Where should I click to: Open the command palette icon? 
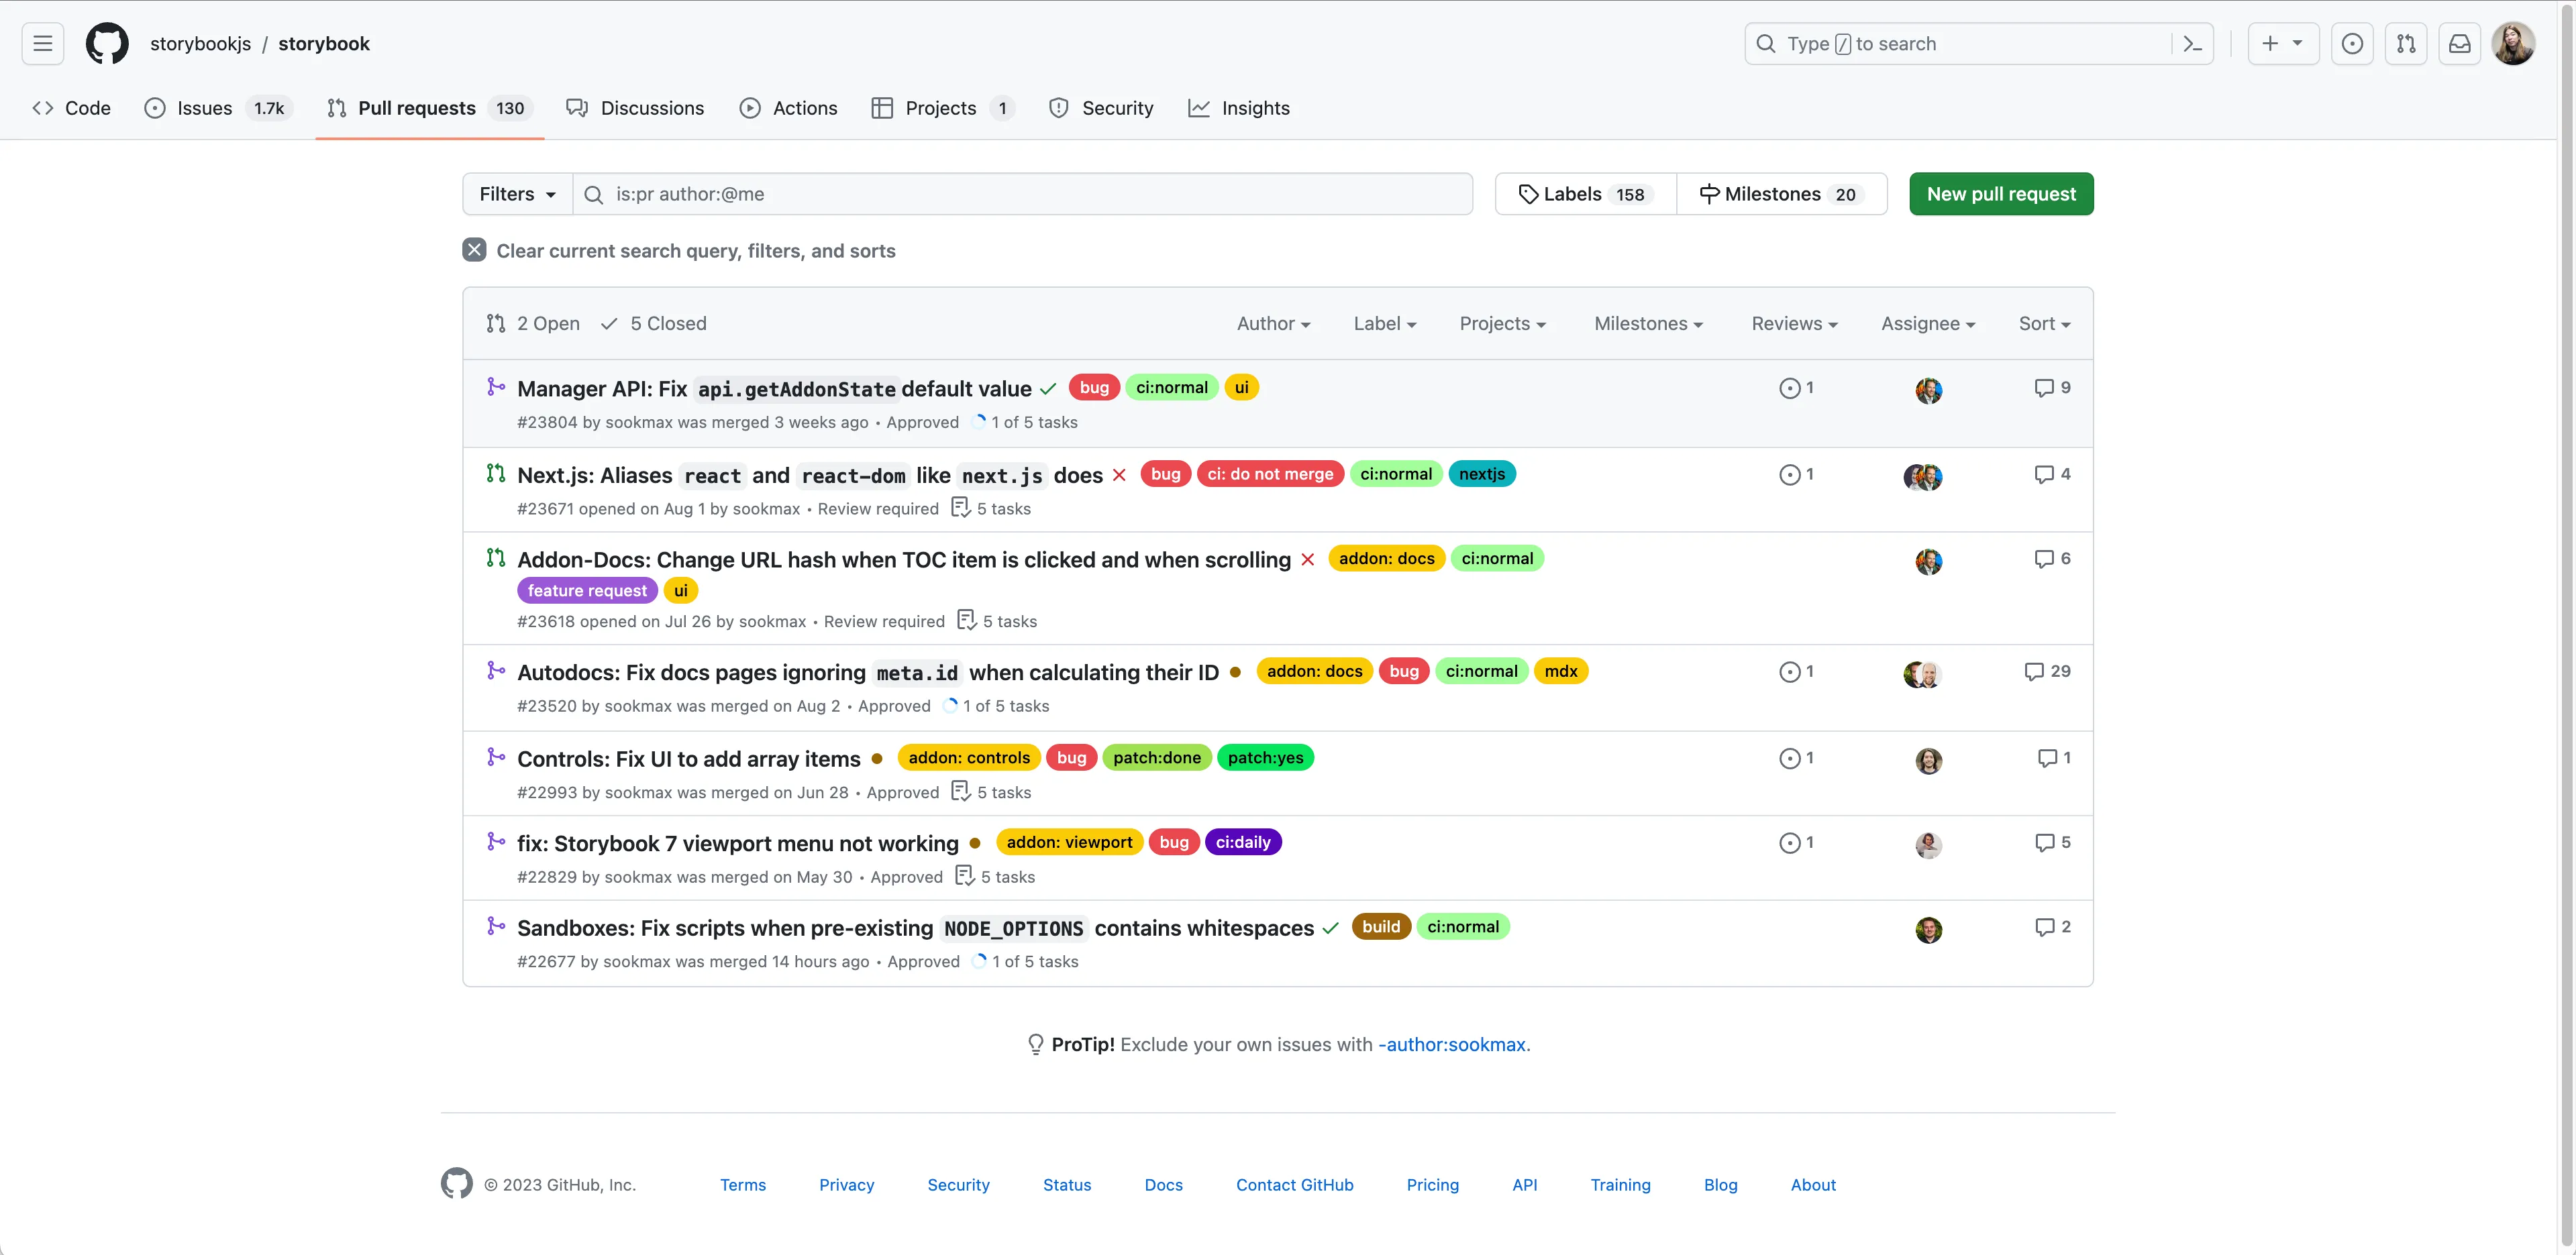pos(2192,44)
